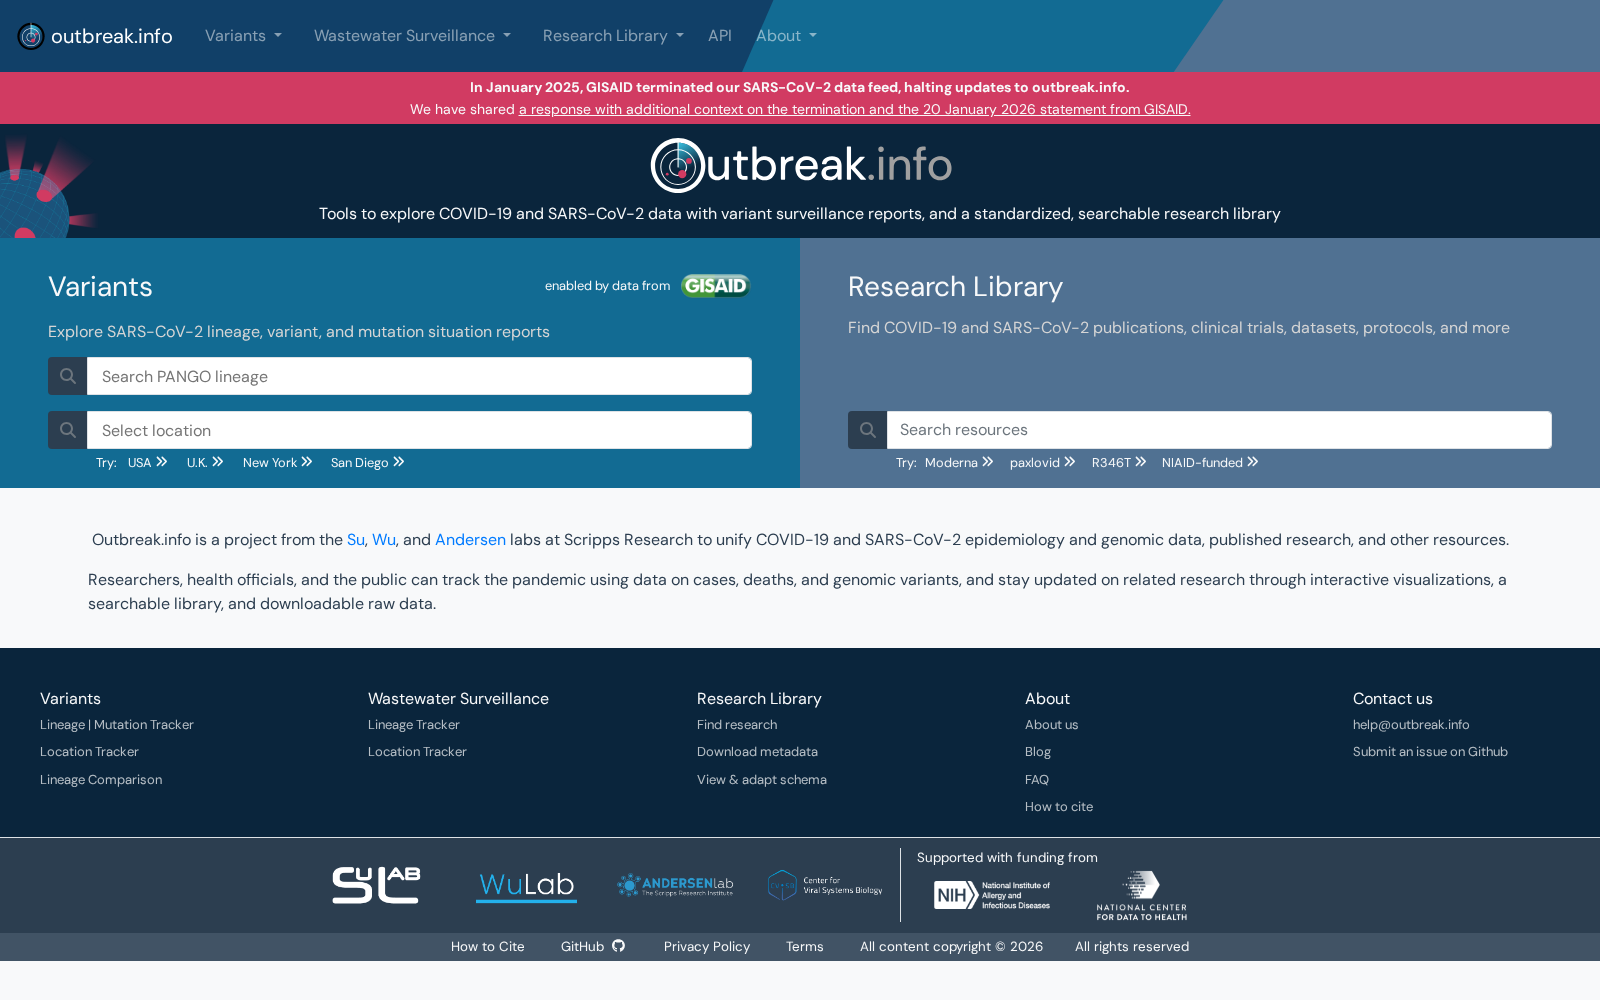Open the FAQ footer link
Image resolution: width=1600 pixels, height=1000 pixels.
tap(1037, 780)
